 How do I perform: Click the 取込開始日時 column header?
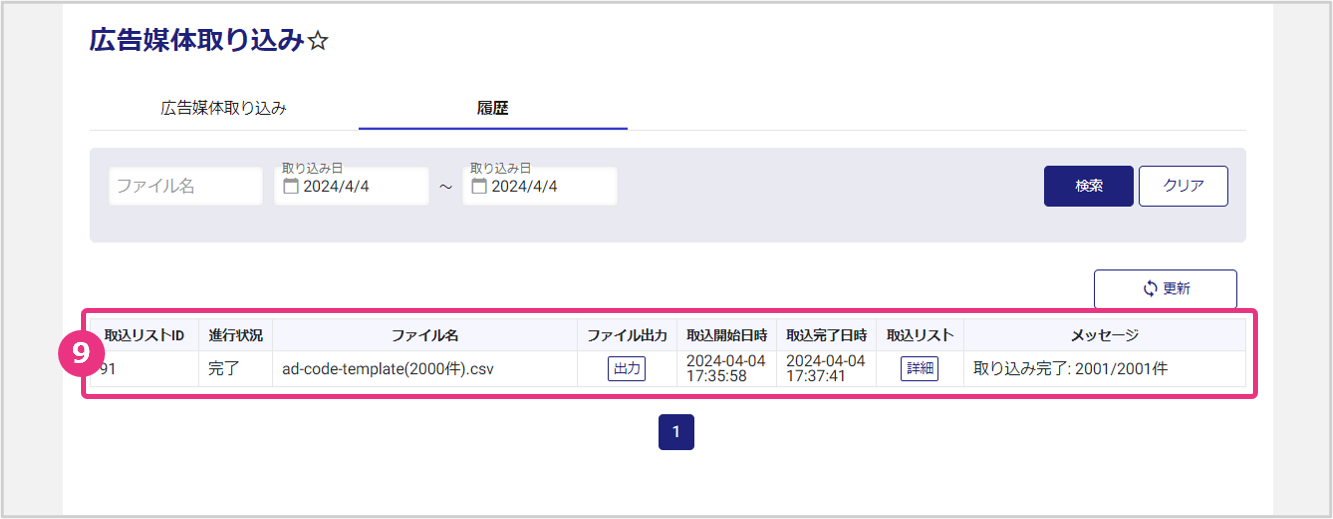726,335
